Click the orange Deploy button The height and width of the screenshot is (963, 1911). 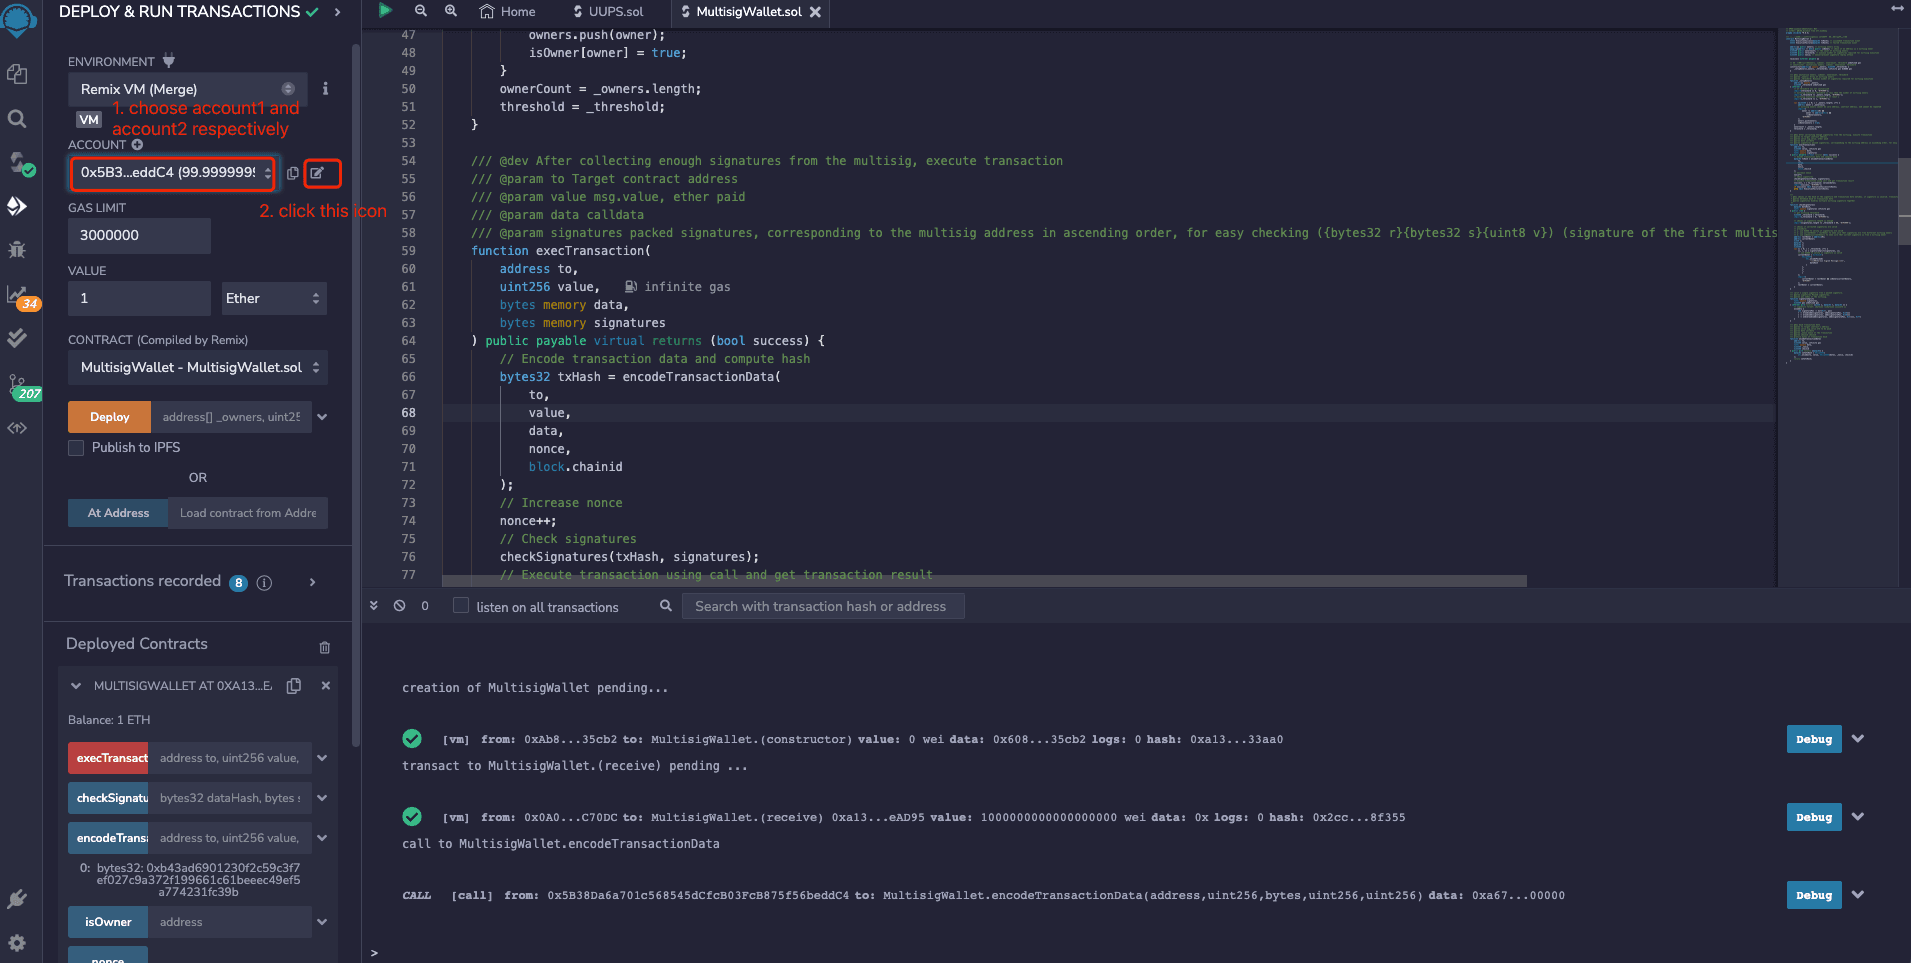point(109,417)
